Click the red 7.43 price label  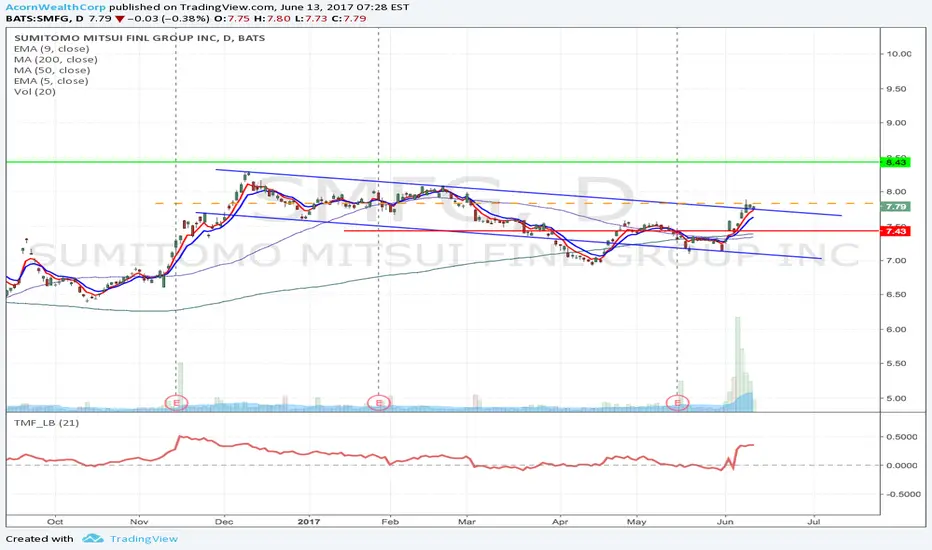click(895, 231)
